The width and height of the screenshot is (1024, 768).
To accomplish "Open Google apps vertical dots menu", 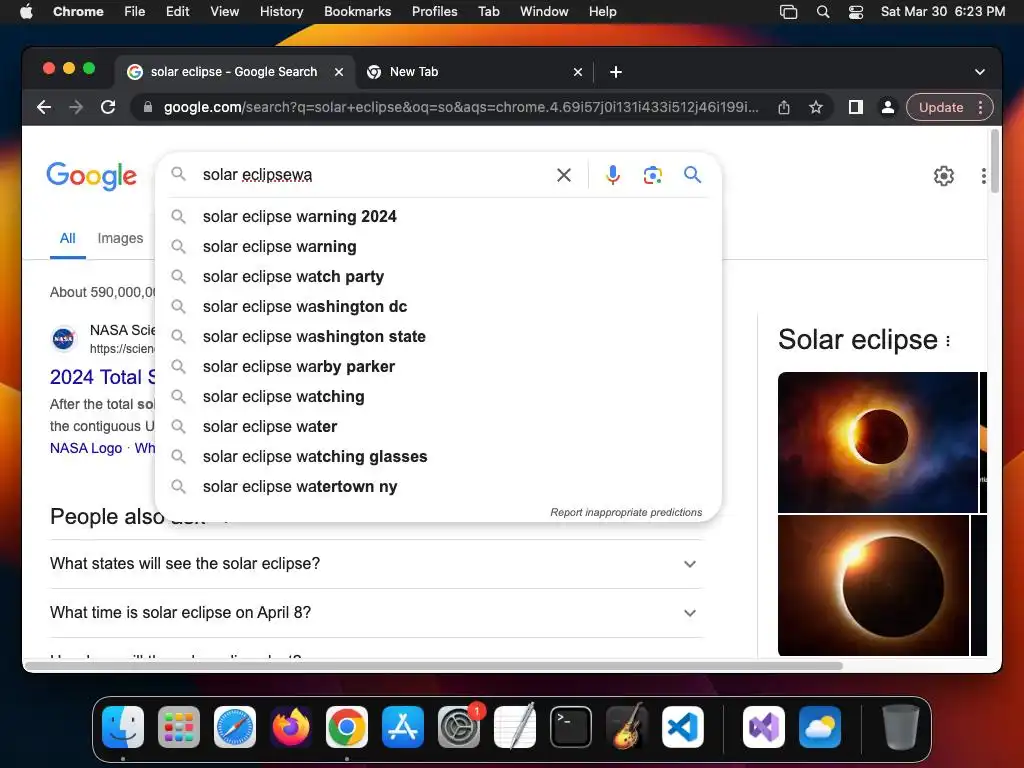I will point(983,176).
